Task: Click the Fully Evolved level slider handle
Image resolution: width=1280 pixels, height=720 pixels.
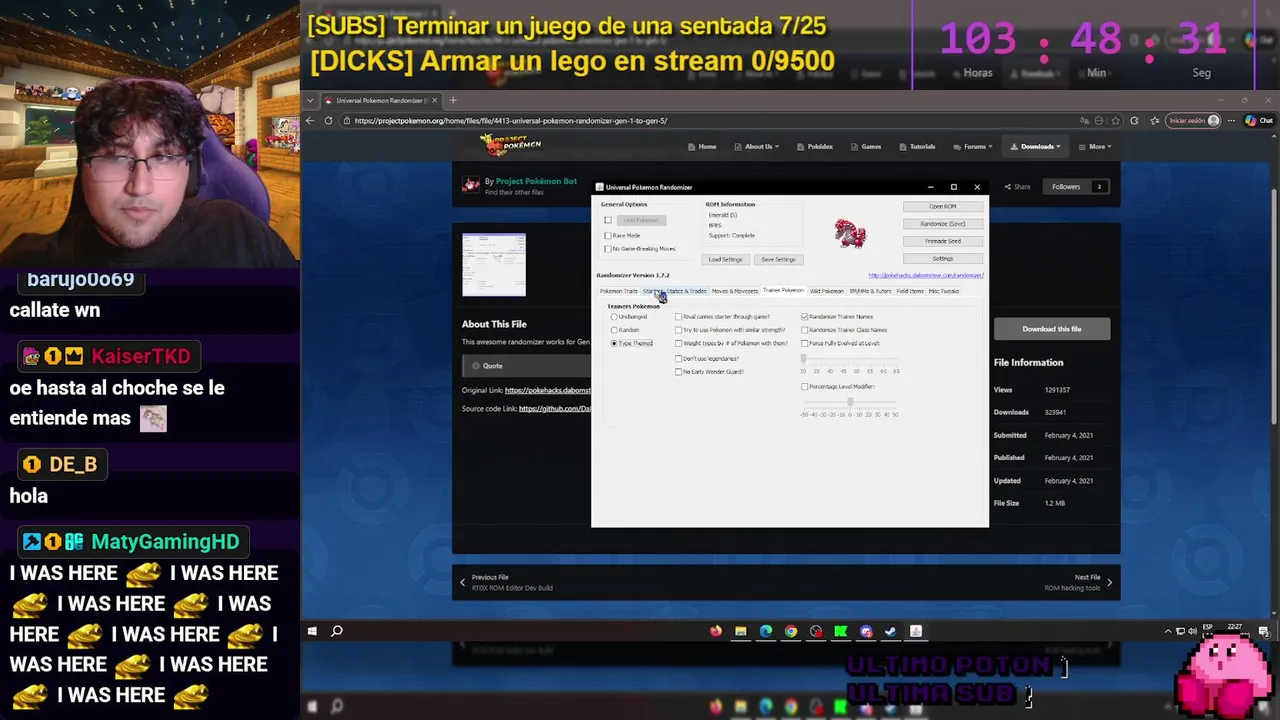Action: point(803,359)
